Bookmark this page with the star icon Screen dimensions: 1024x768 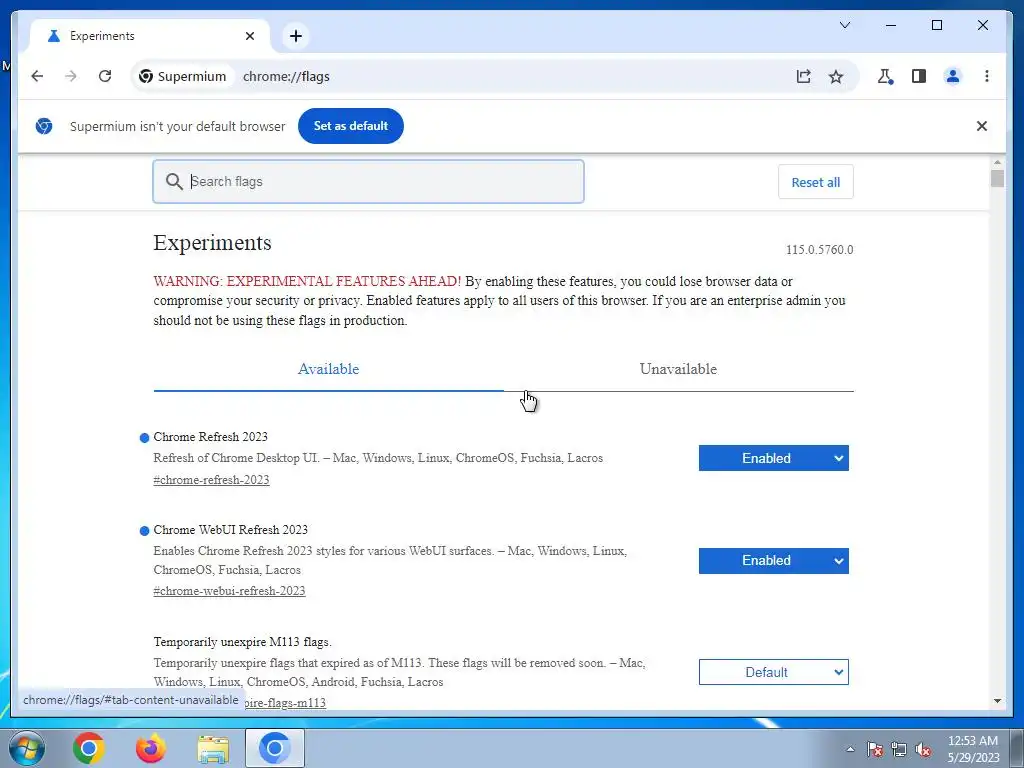pyautogui.click(x=836, y=76)
